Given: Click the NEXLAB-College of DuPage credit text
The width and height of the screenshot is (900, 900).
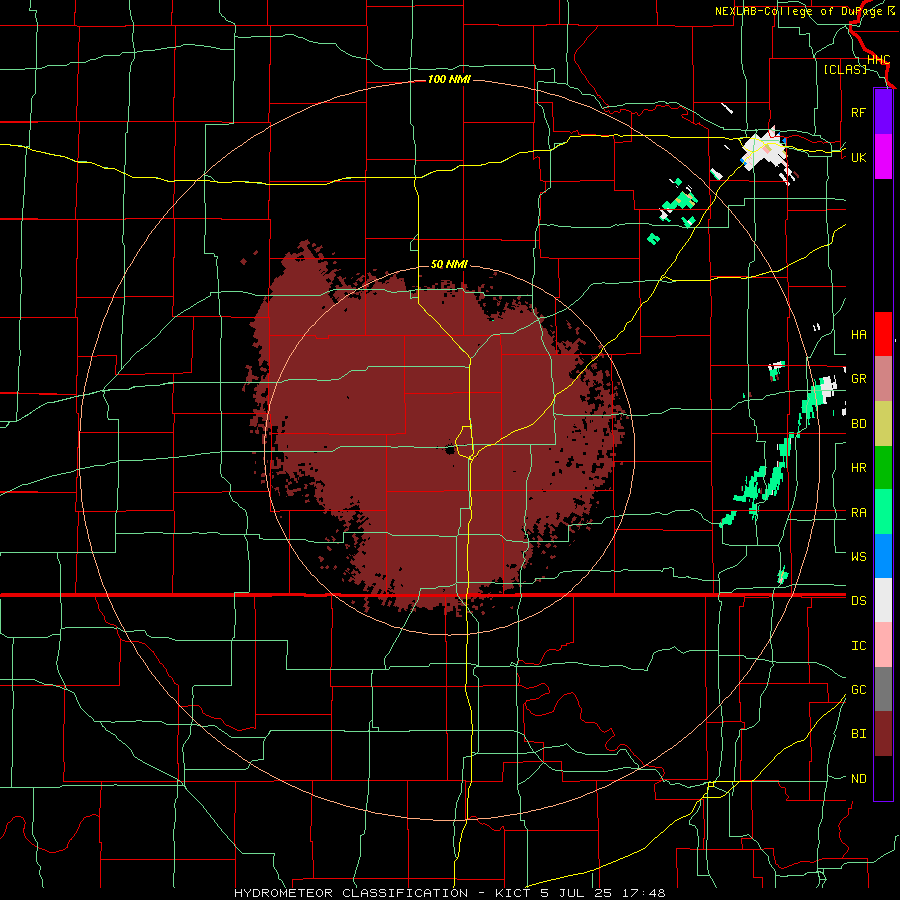Looking at the screenshot, I should point(799,11).
